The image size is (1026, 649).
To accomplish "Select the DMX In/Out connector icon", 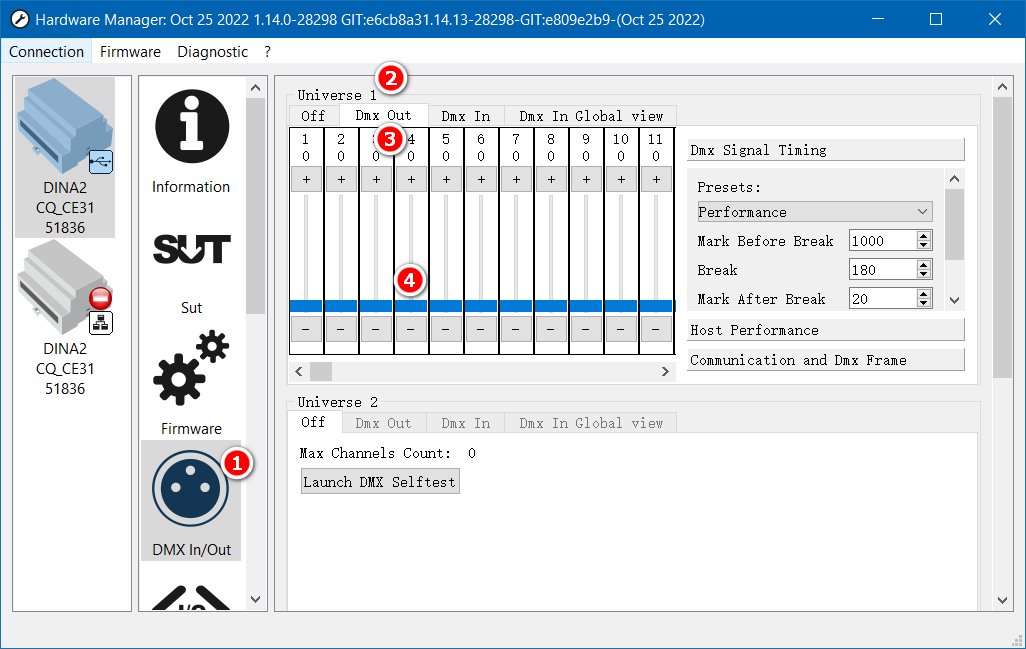I will [x=191, y=491].
